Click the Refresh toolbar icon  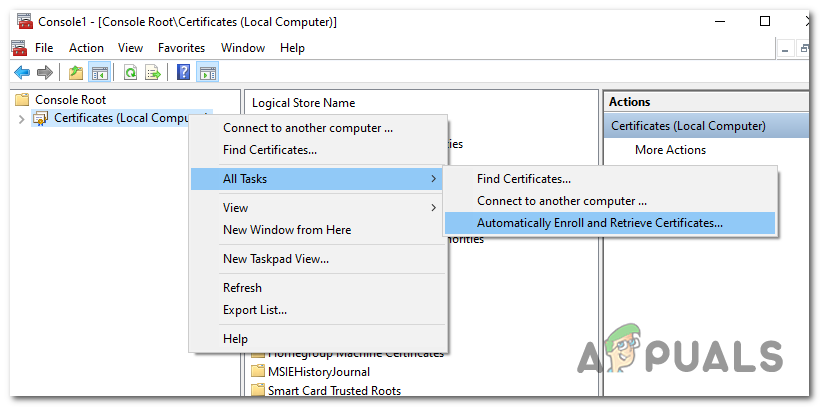click(x=130, y=73)
